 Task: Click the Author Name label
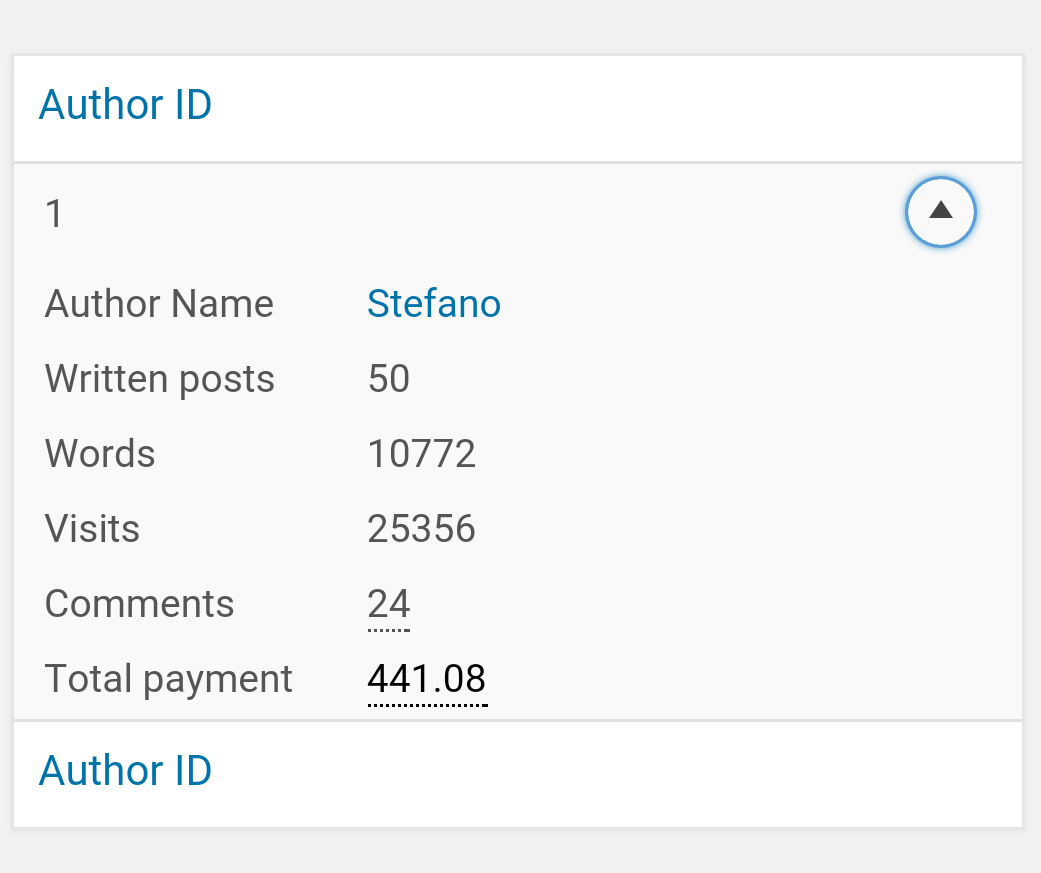(159, 304)
